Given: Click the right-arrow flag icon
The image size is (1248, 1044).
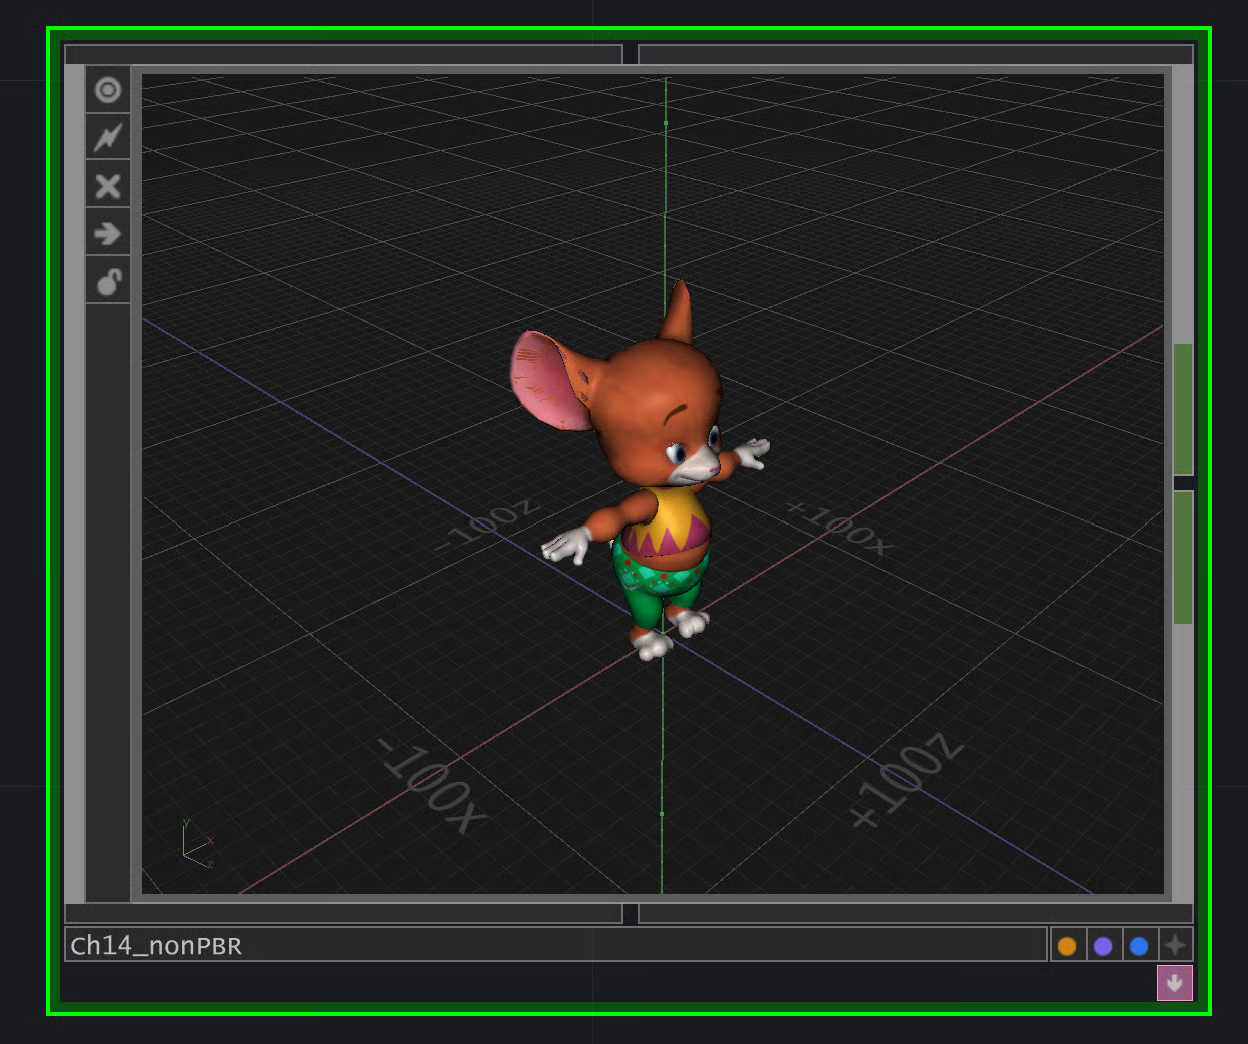Looking at the screenshot, I should (108, 234).
